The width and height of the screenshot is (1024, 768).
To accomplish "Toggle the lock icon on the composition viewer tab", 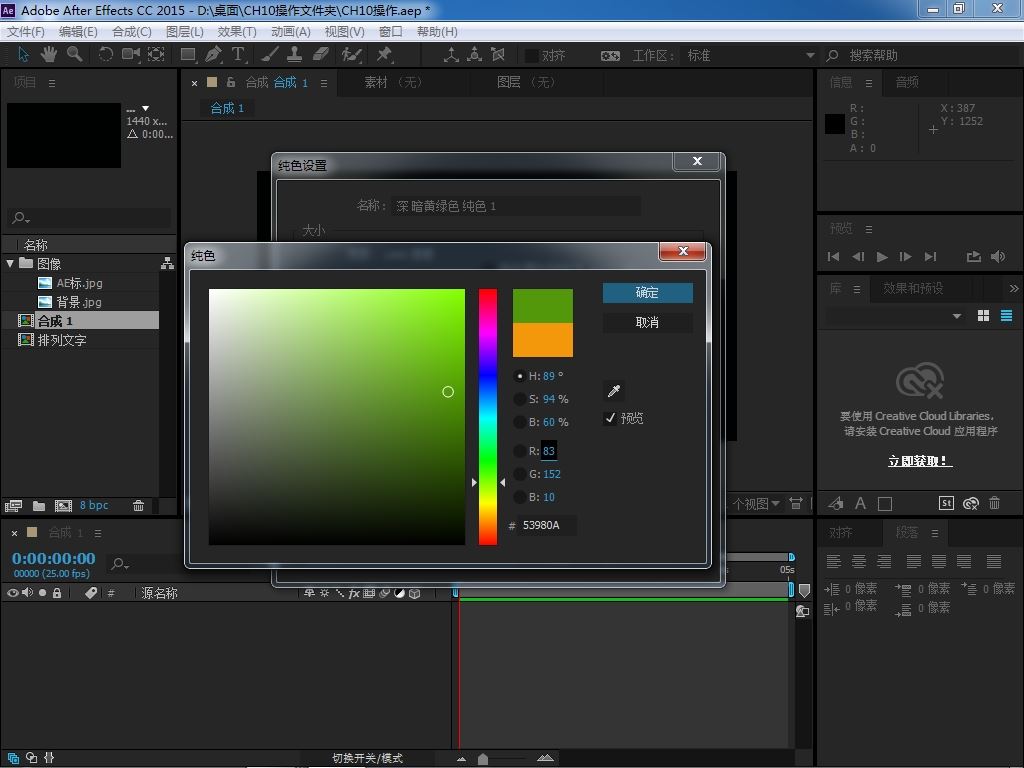I will point(231,82).
